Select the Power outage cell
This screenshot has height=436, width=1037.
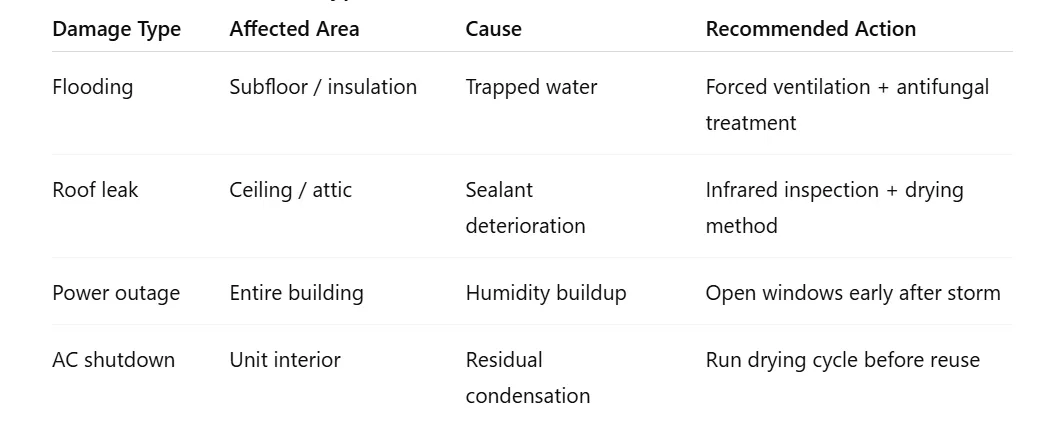pyautogui.click(x=116, y=293)
